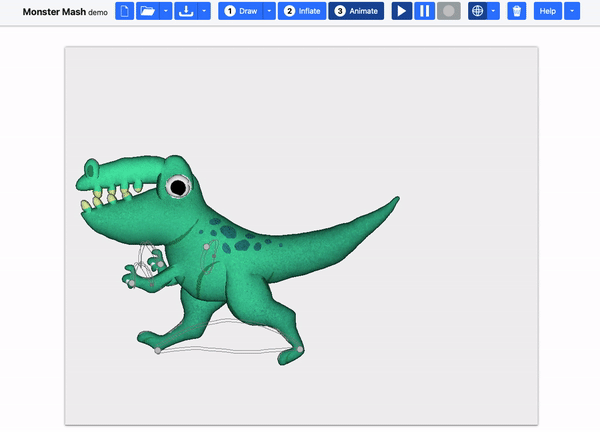Play the animation
600x432 pixels.
coord(402,11)
